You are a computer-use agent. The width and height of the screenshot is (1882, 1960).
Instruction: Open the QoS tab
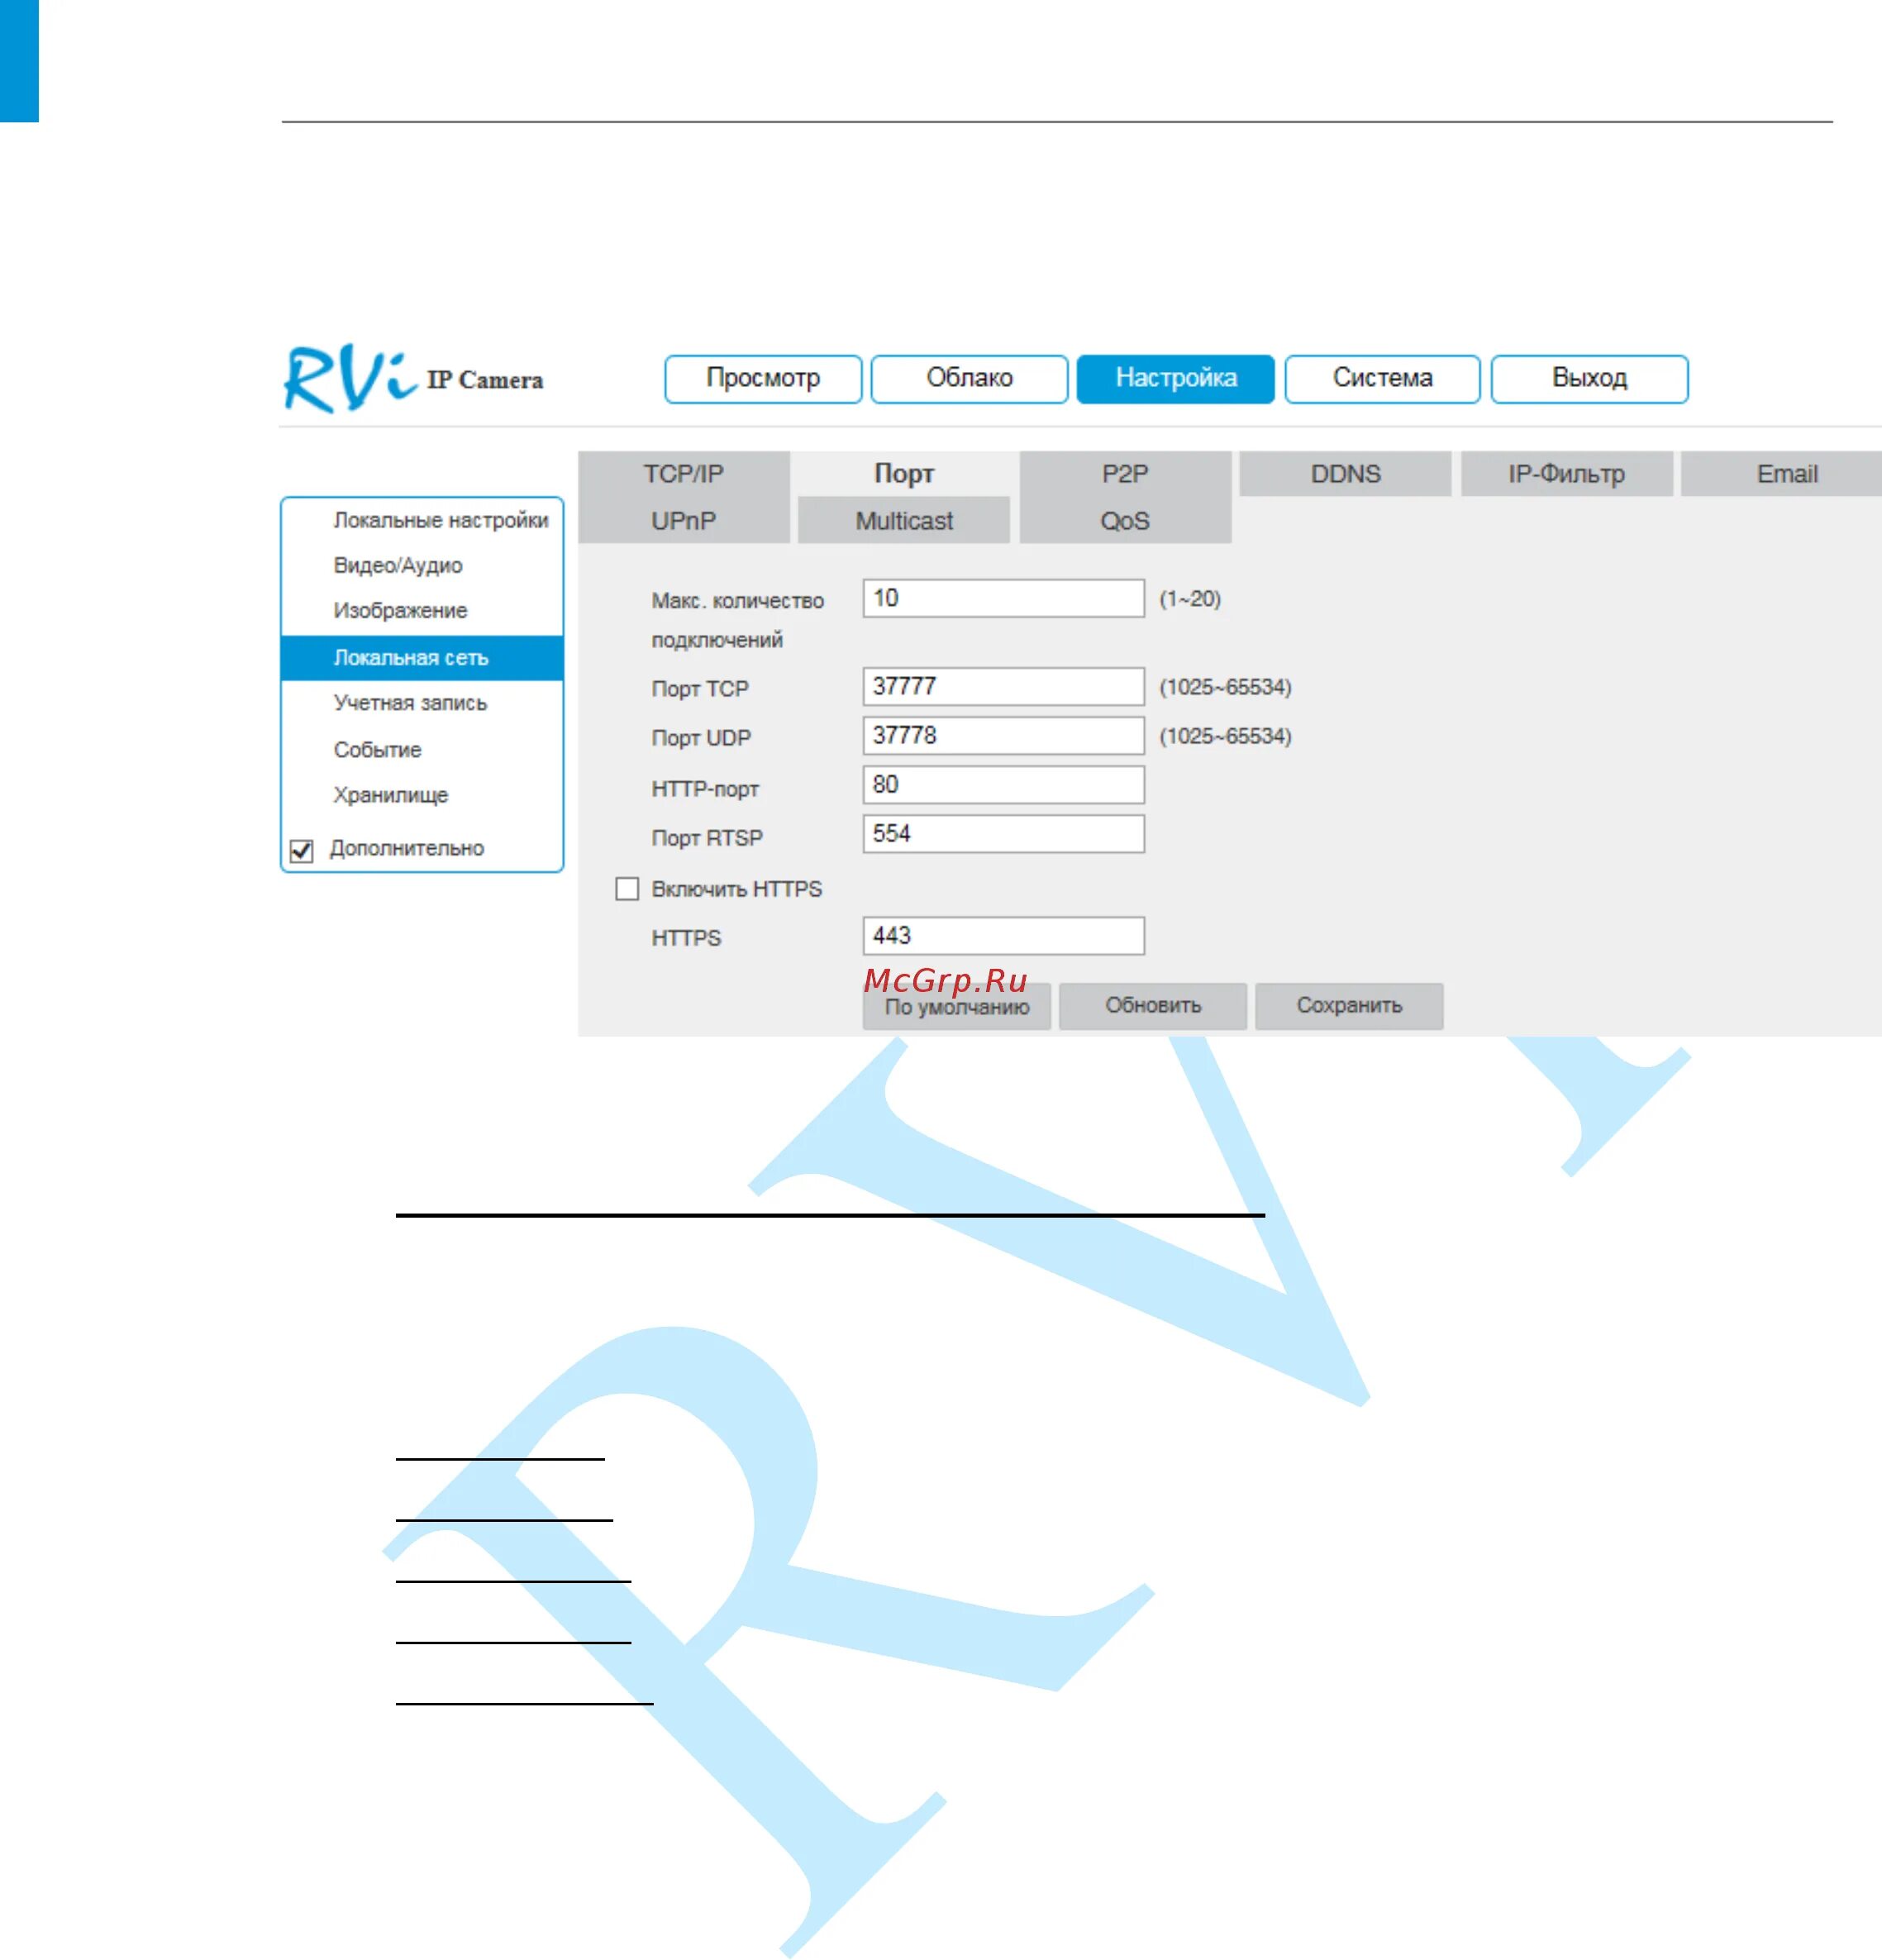(x=1124, y=521)
